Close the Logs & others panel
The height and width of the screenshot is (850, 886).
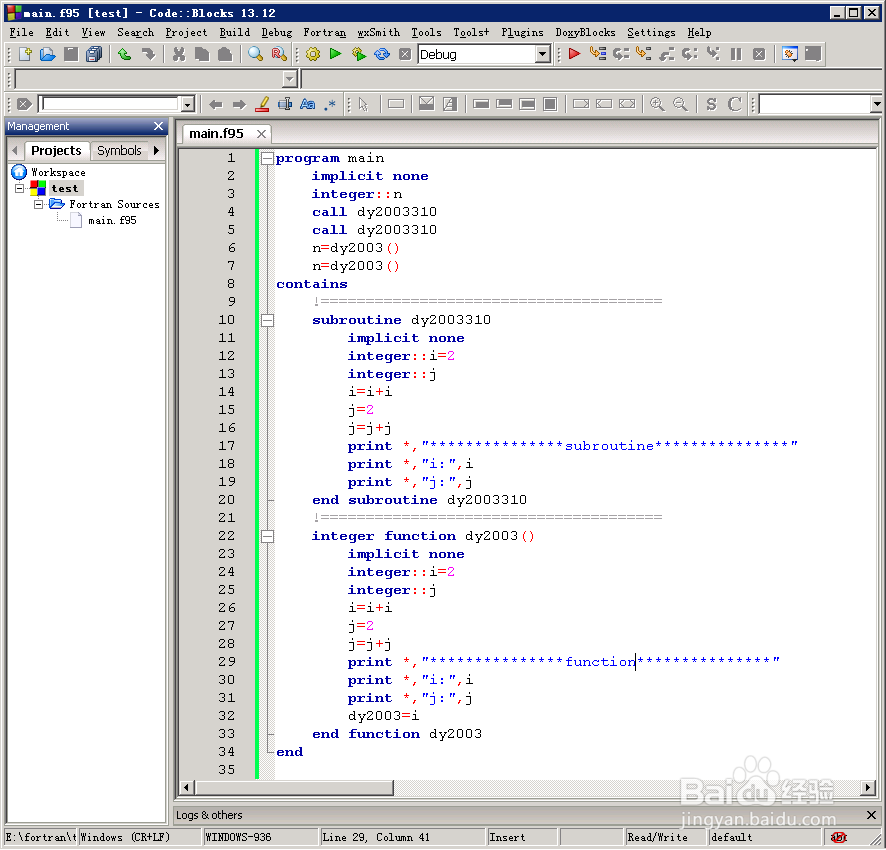coord(871,814)
